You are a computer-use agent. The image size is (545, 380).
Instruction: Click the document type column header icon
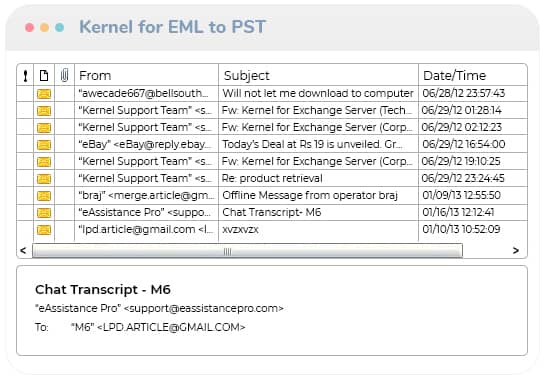pos(44,75)
